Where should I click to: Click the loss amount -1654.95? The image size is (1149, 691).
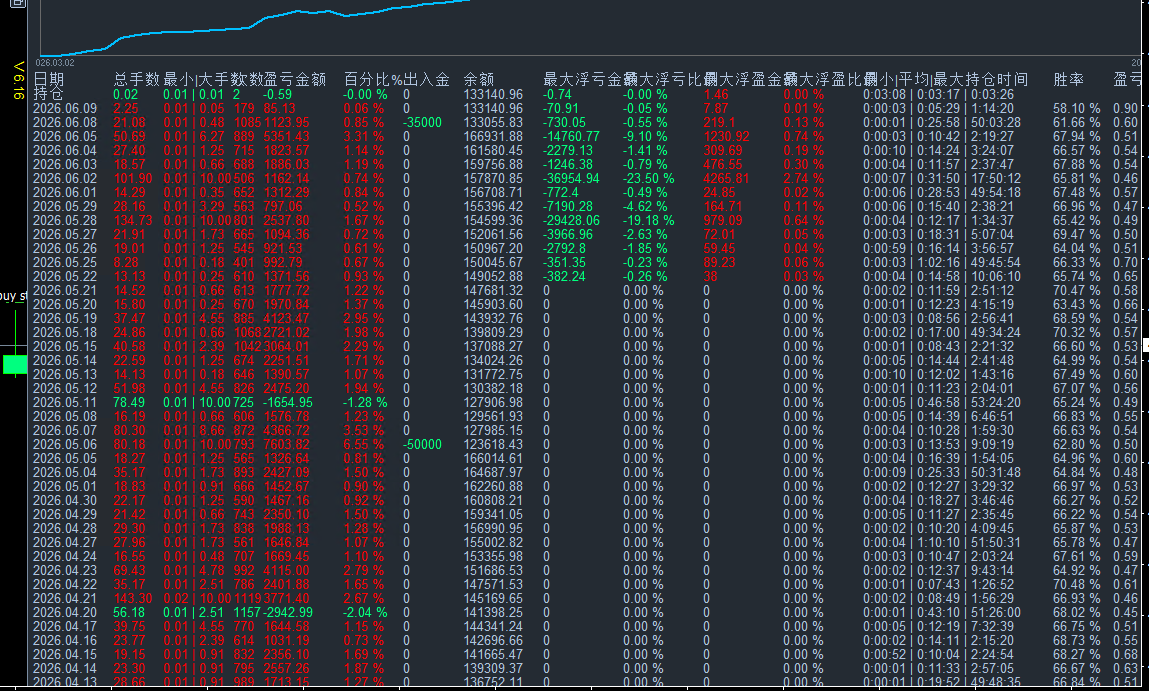tap(288, 402)
